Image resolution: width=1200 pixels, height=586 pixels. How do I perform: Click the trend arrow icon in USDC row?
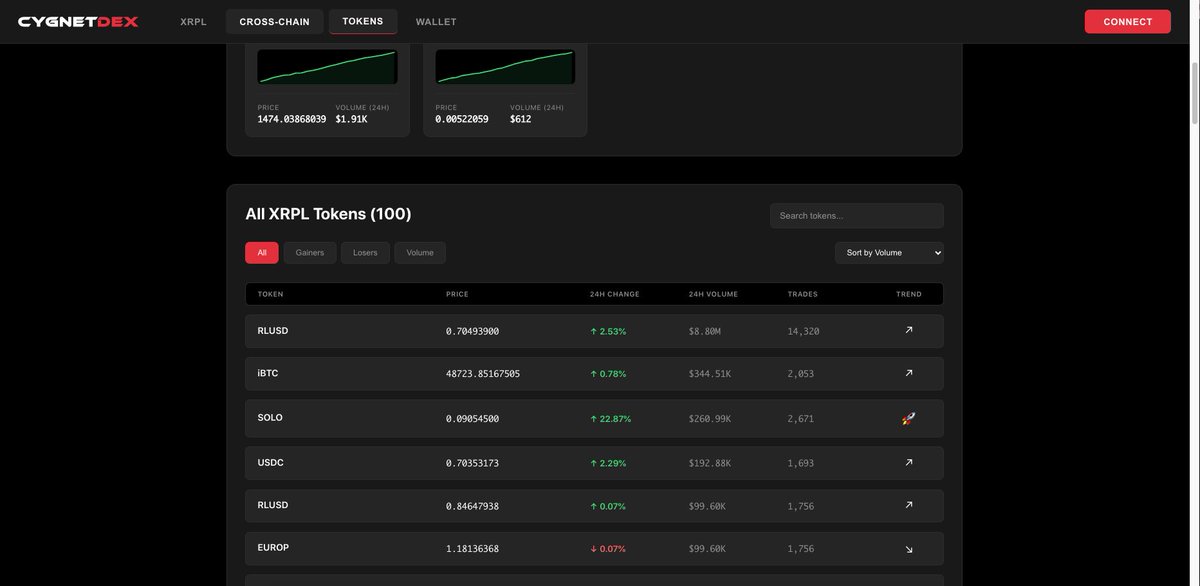(x=909, y=463)
